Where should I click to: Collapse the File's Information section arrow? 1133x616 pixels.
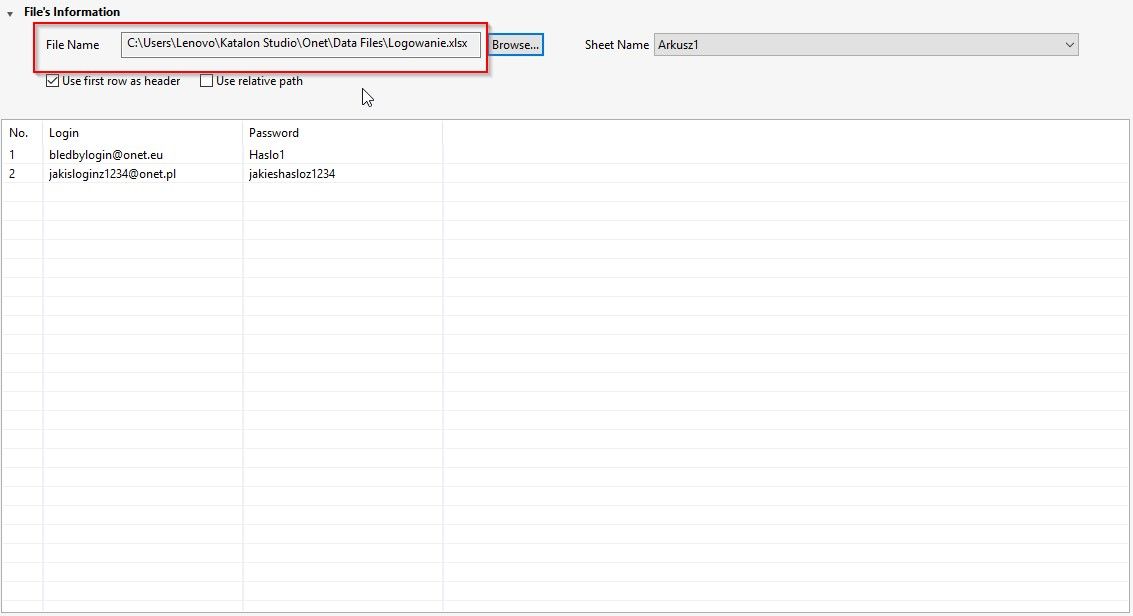10,14
